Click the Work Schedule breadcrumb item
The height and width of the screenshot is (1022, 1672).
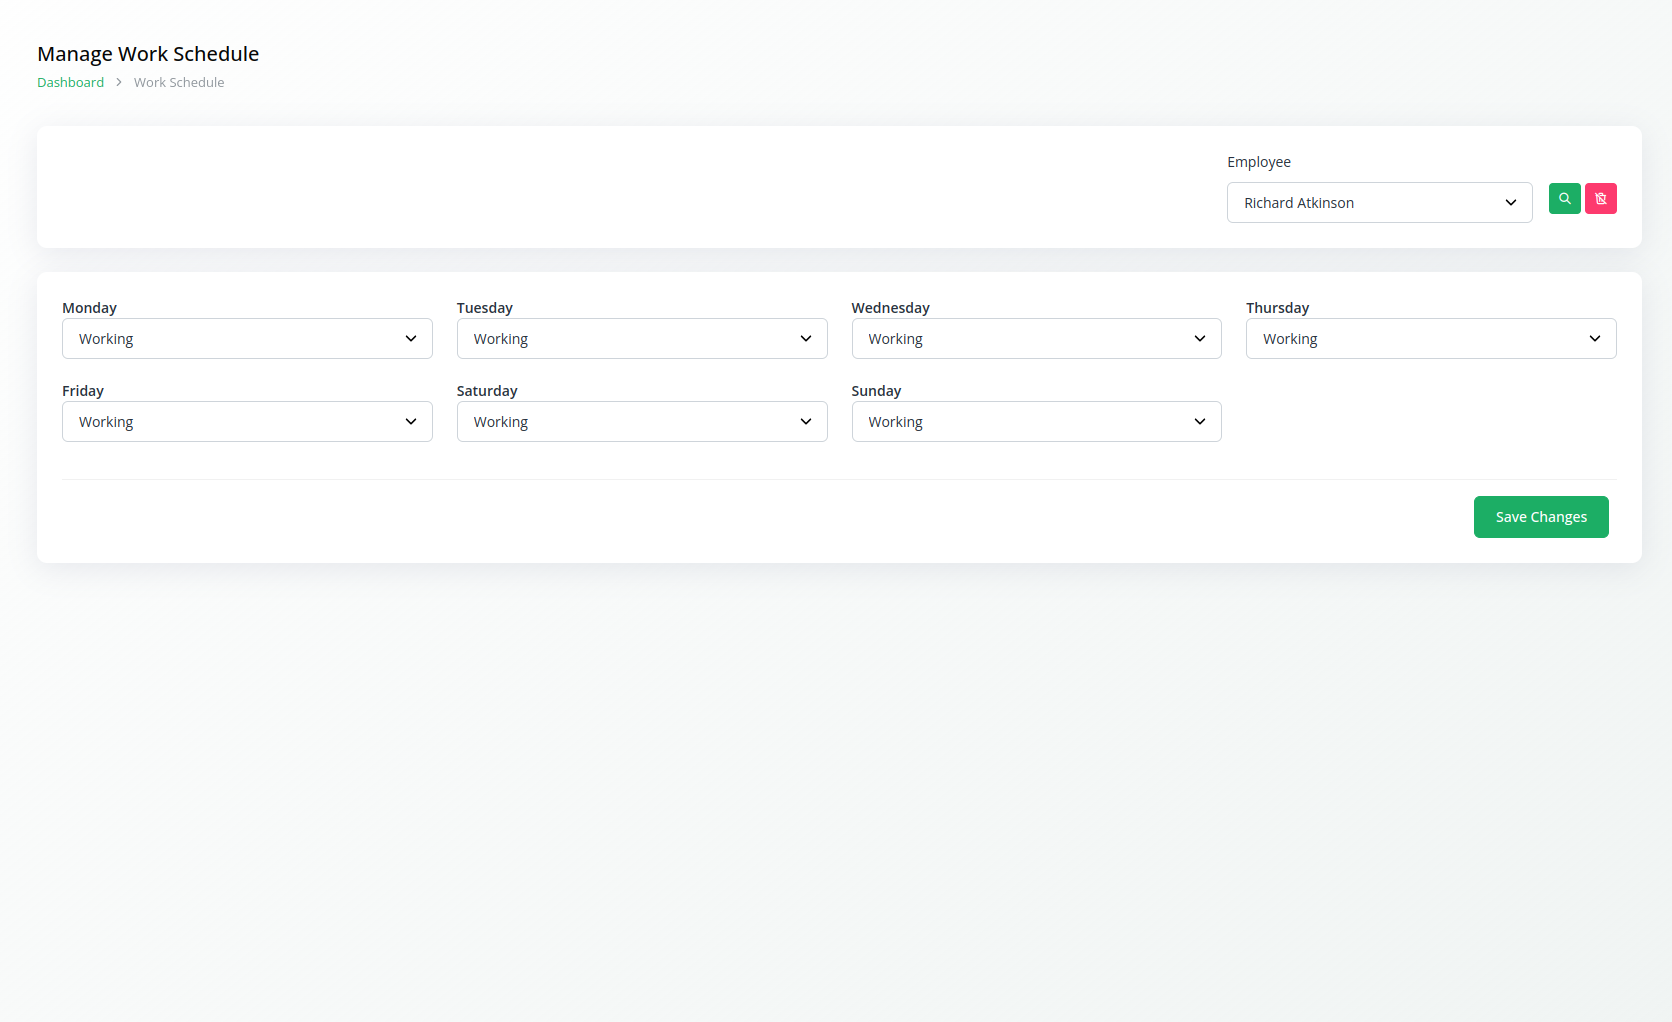179,83
